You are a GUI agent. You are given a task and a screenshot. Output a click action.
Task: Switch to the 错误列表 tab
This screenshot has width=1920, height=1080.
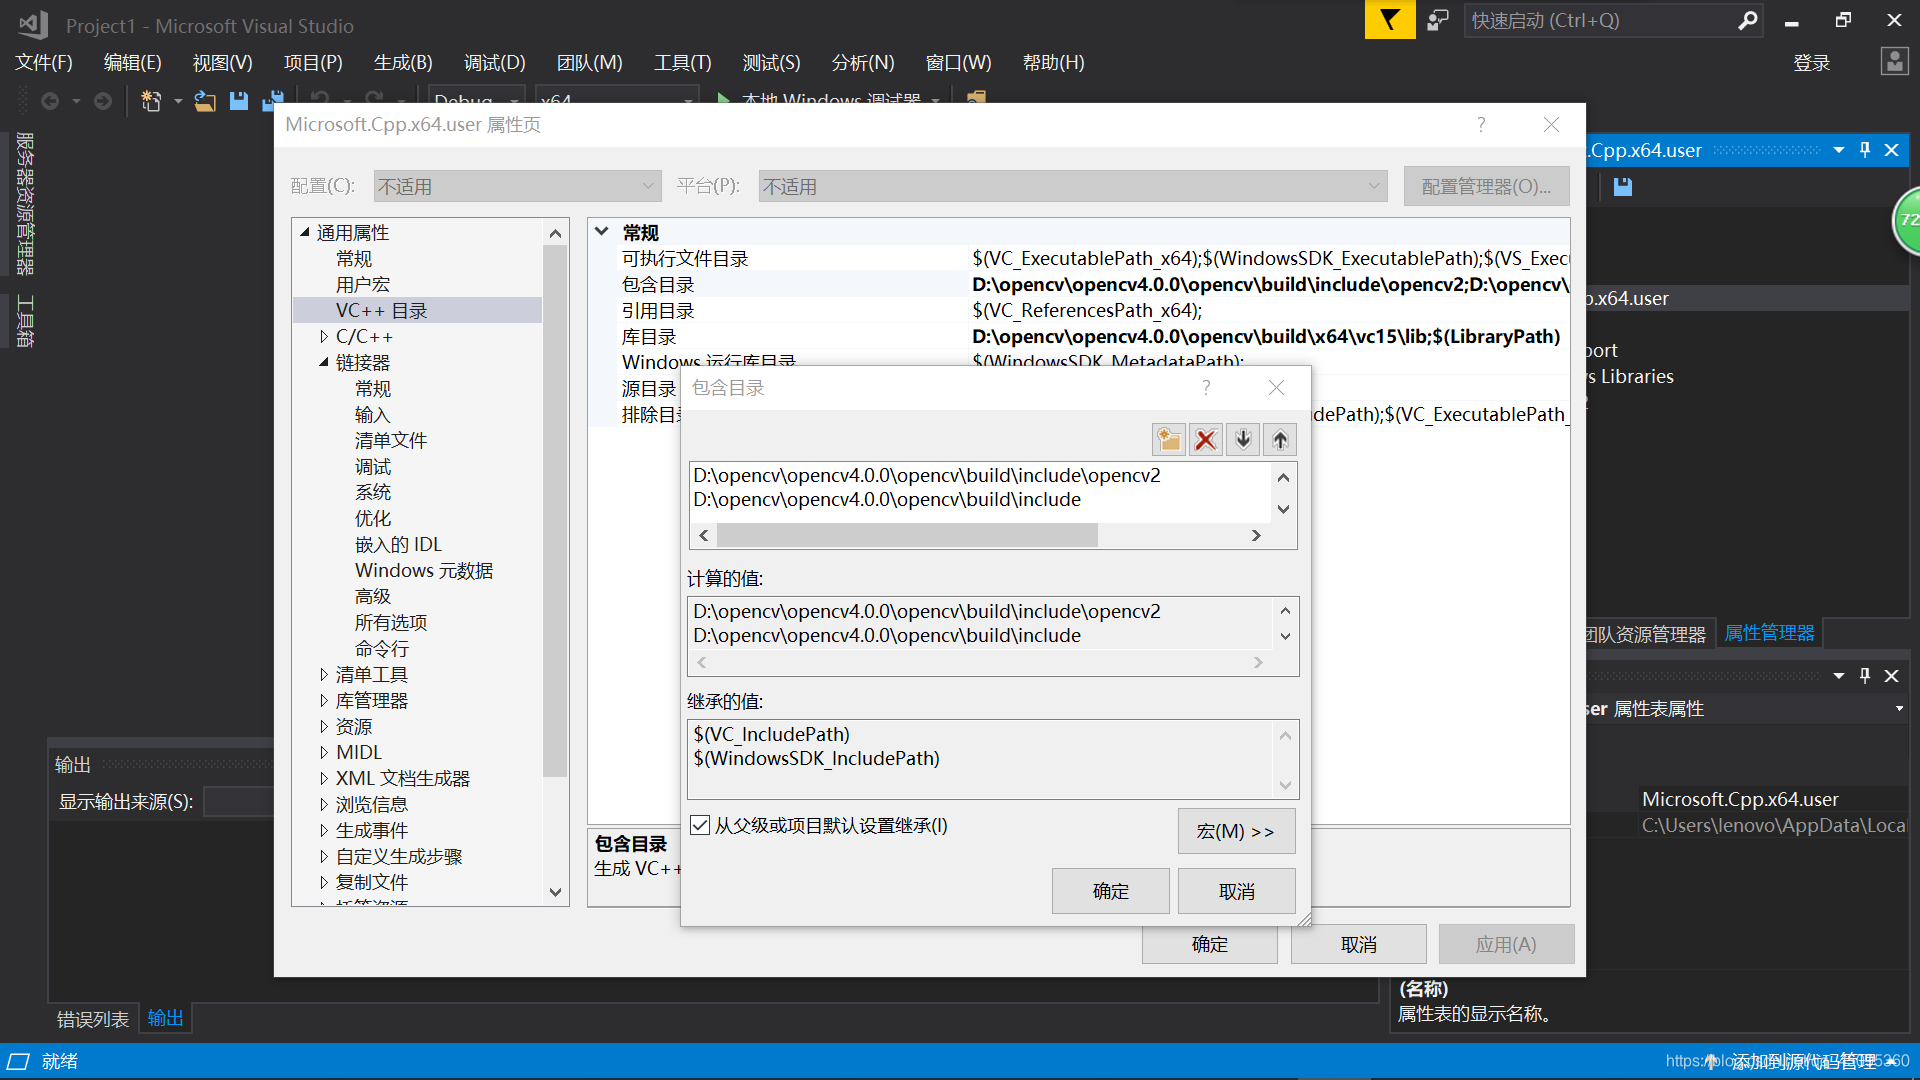[x=93, y=1019]
